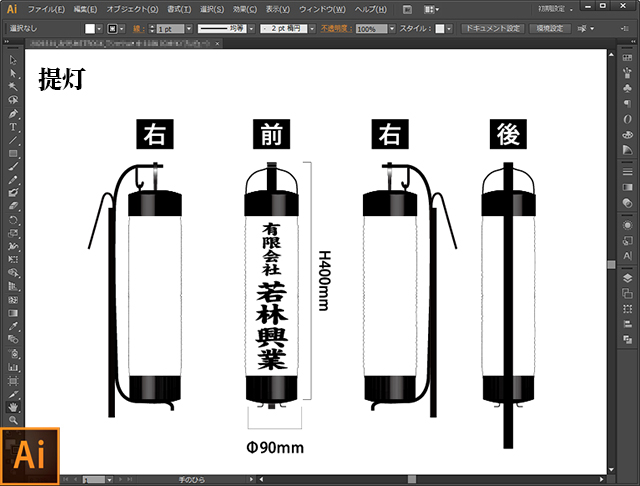
Task: Click the 環境設定 button
Action: pos(550,29)
